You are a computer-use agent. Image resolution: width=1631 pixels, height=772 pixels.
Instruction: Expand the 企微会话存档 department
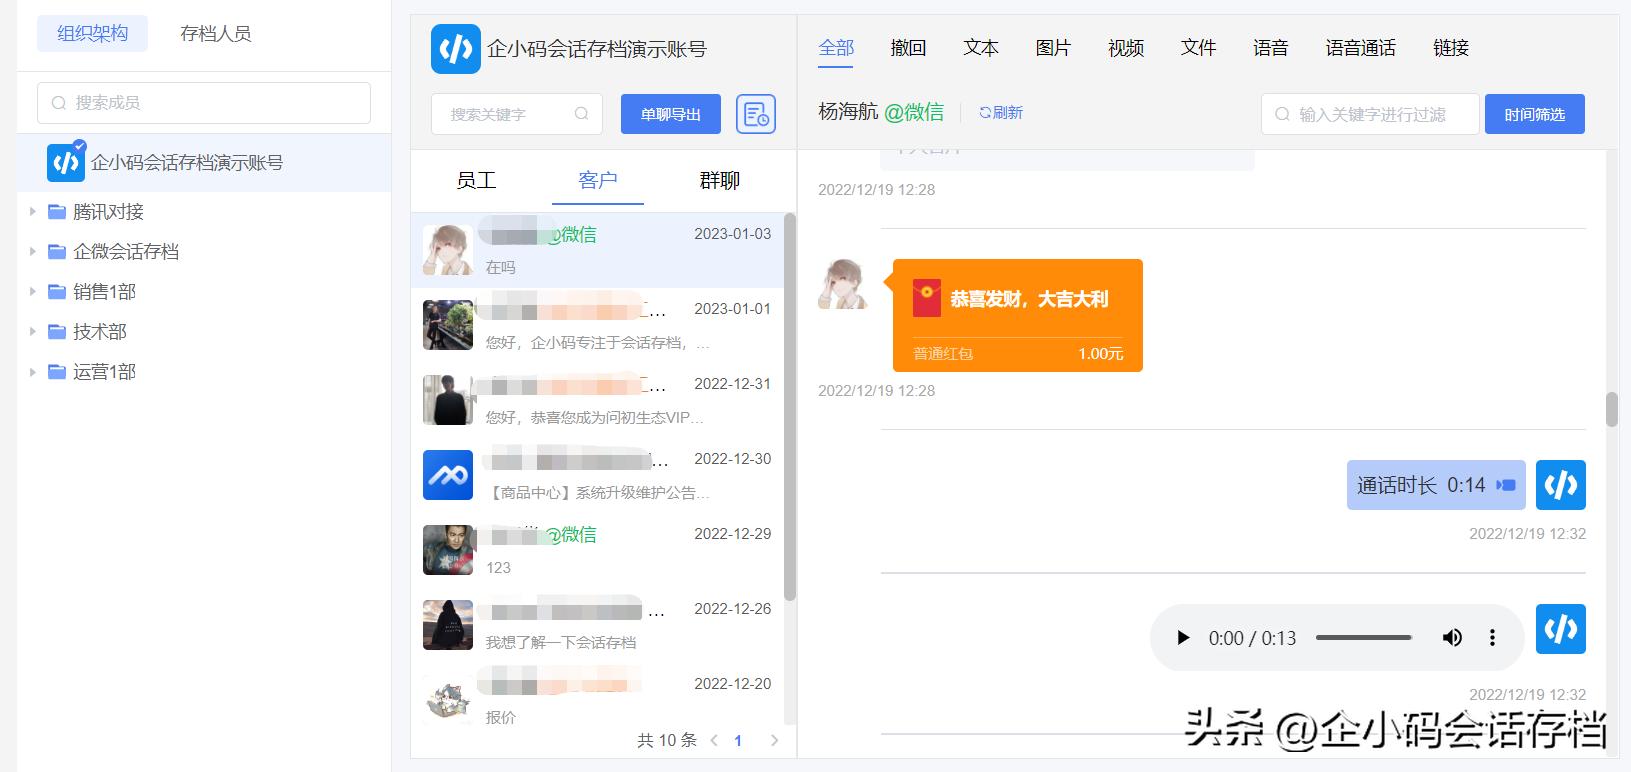(x=32, y=252)
